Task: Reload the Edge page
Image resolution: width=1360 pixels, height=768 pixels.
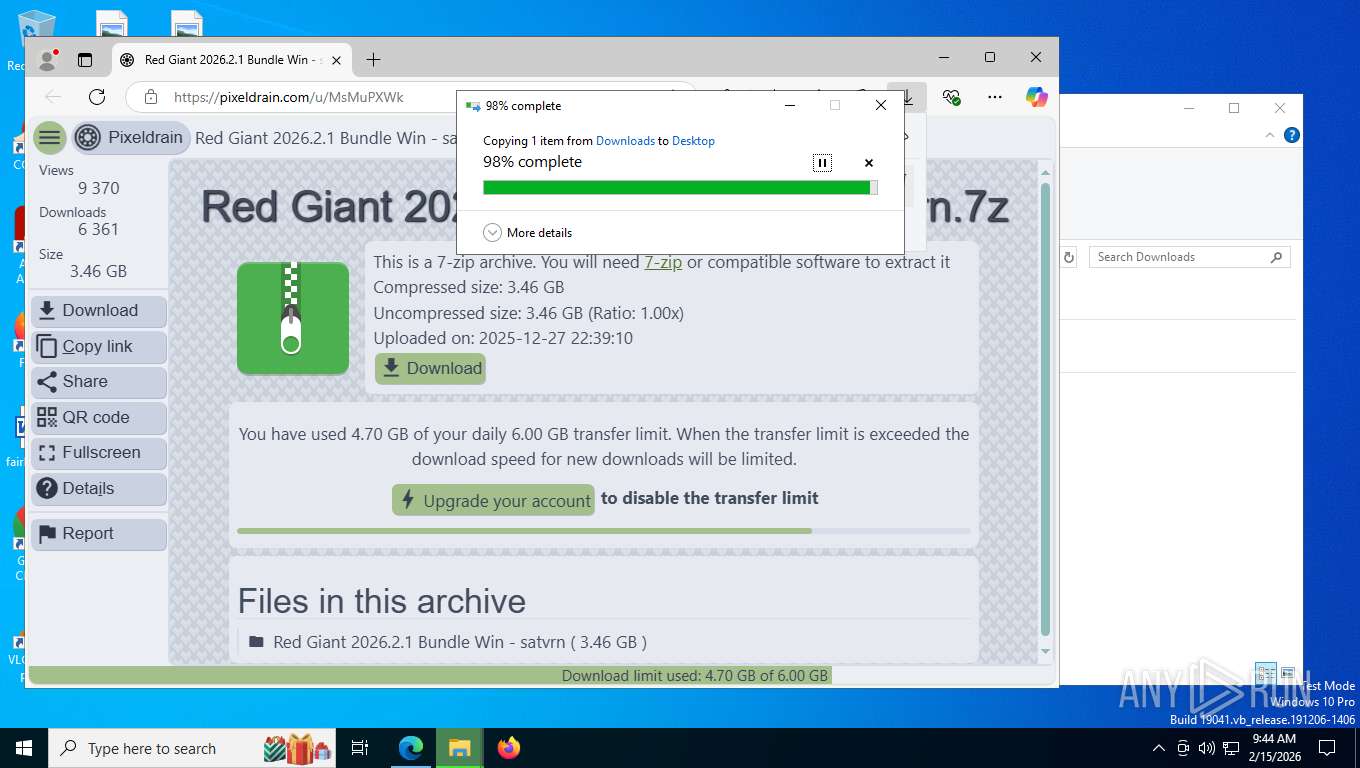Action: [97, 97]
